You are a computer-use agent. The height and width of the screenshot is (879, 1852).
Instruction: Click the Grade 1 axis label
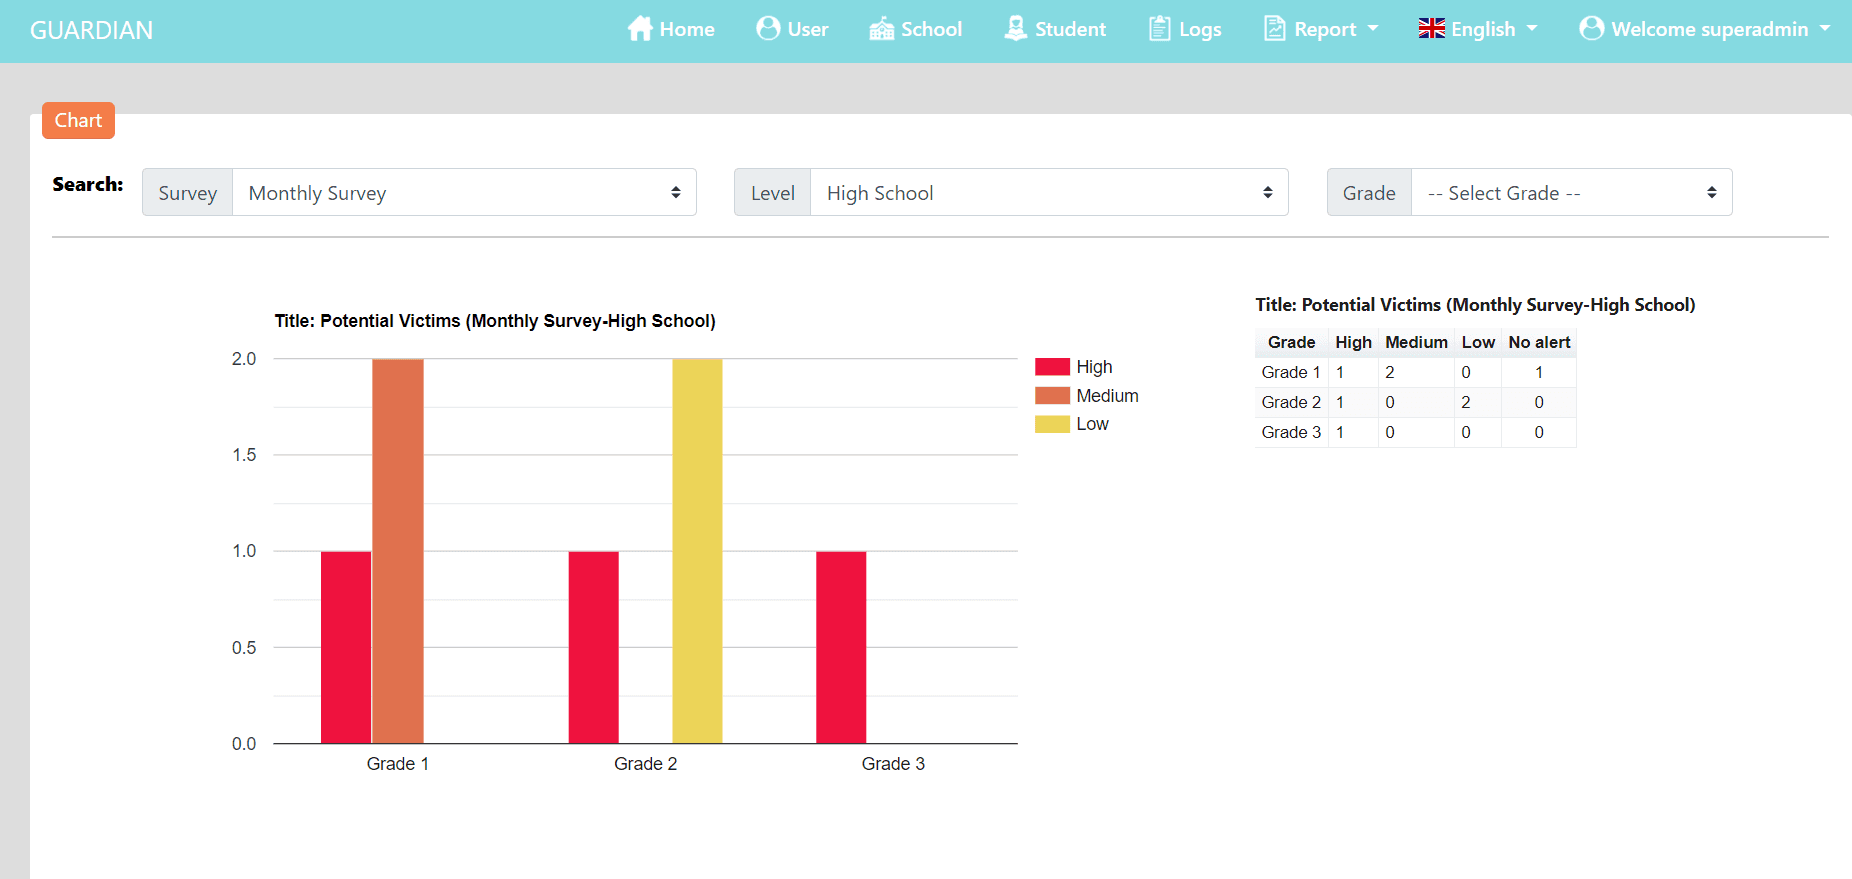pyautogui.click(x=397, y=764)
